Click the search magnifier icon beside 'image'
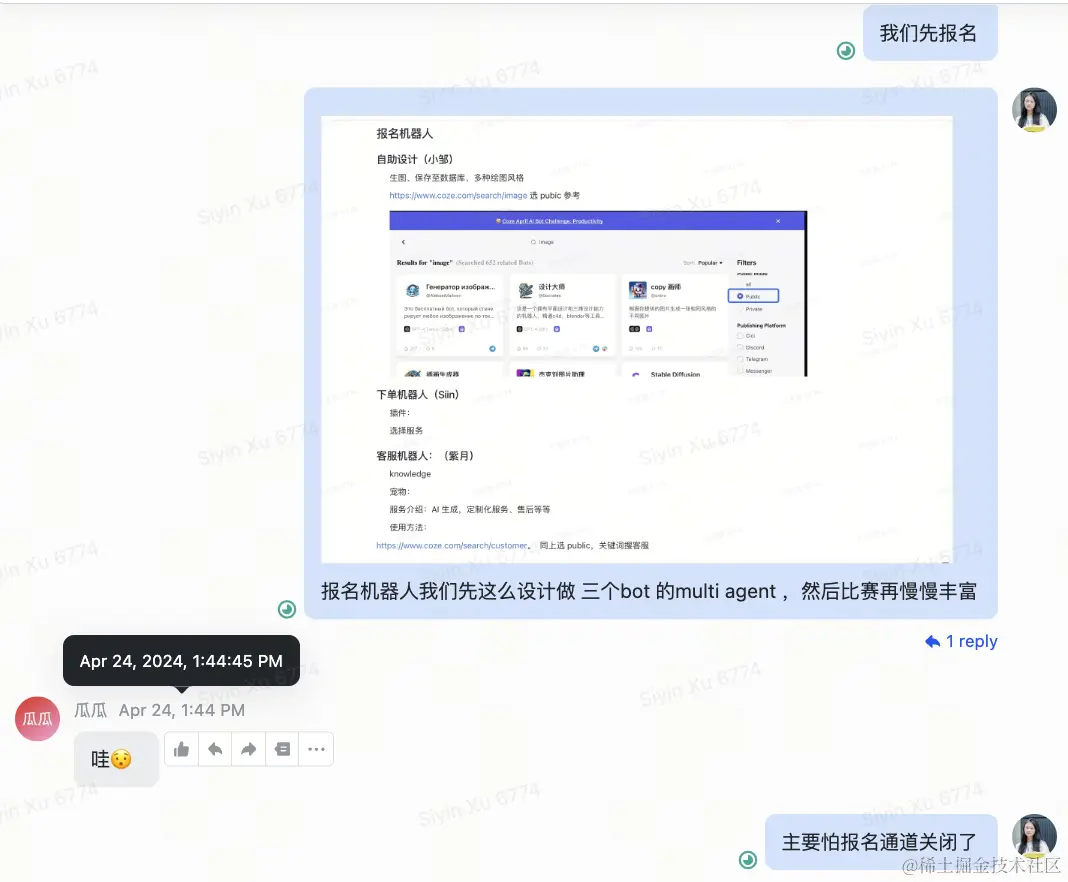 (x=534, y=242)
